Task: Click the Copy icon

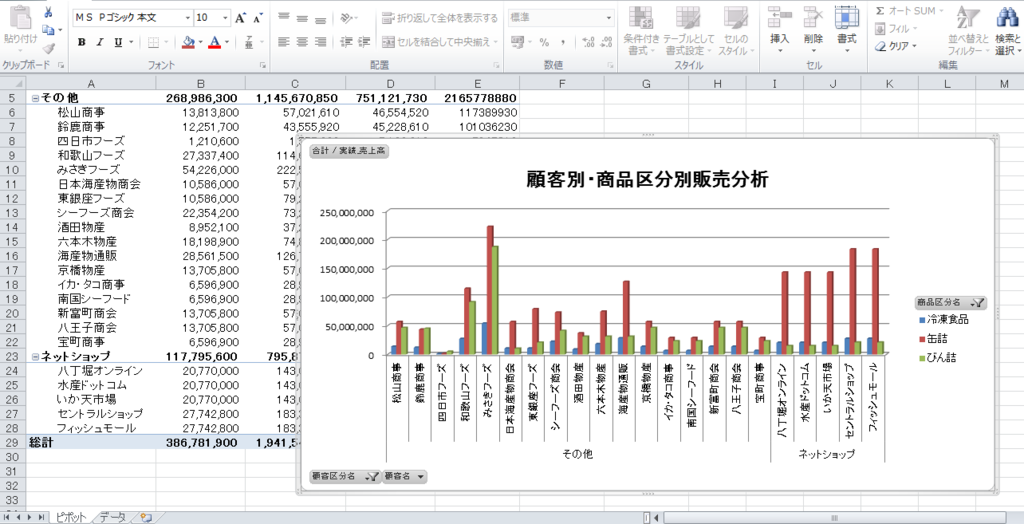Action: pos(48,30)
